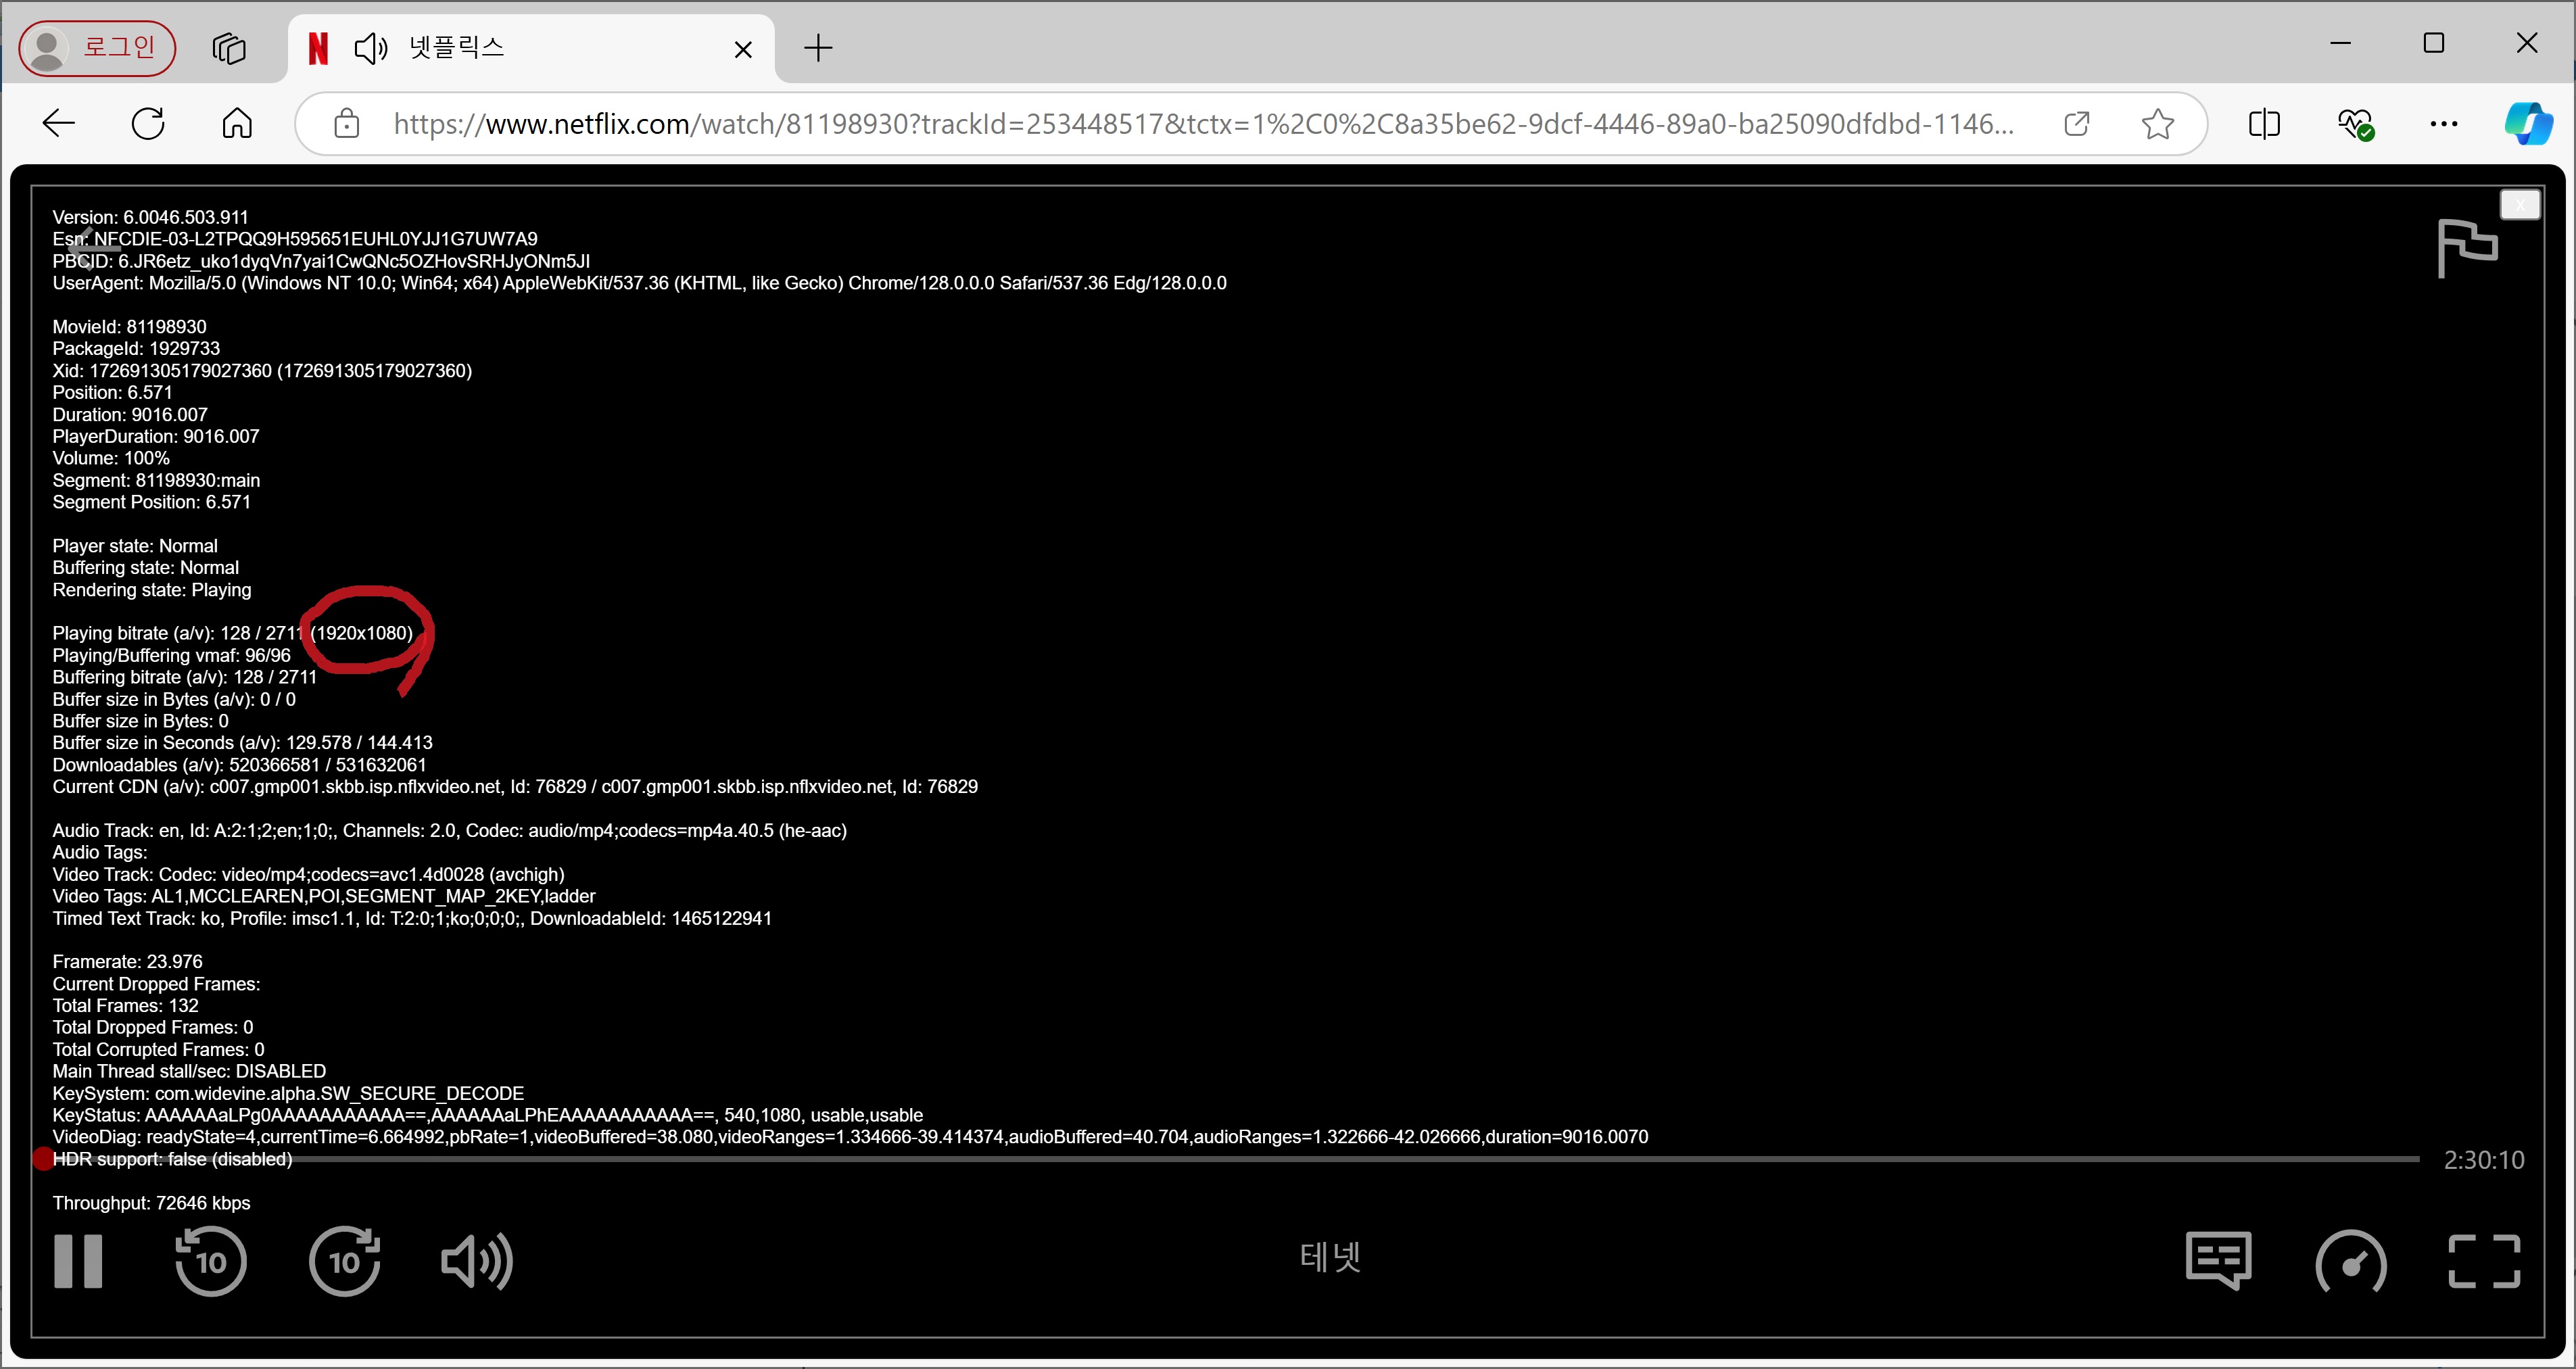Close the 넷플릭스 tab
This screenshot has height=1369, width=2576.
[x=743, y=49]
